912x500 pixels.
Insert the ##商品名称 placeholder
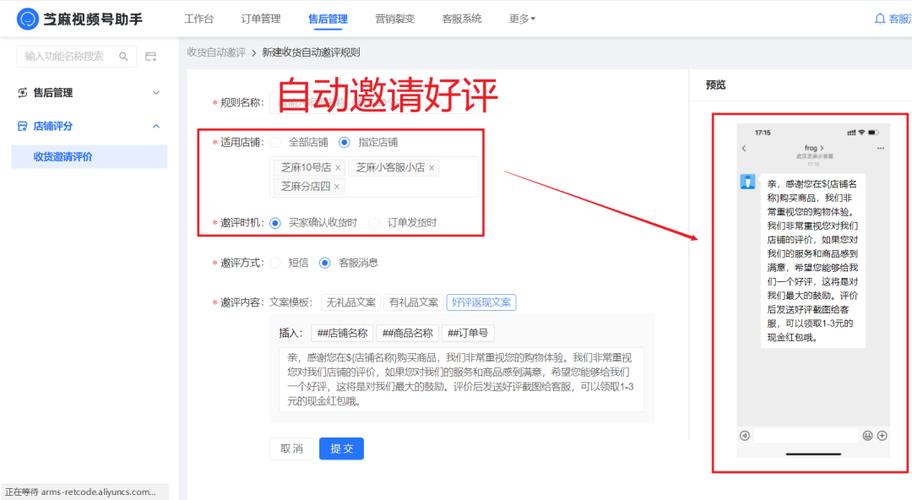(x=407, y=333)
